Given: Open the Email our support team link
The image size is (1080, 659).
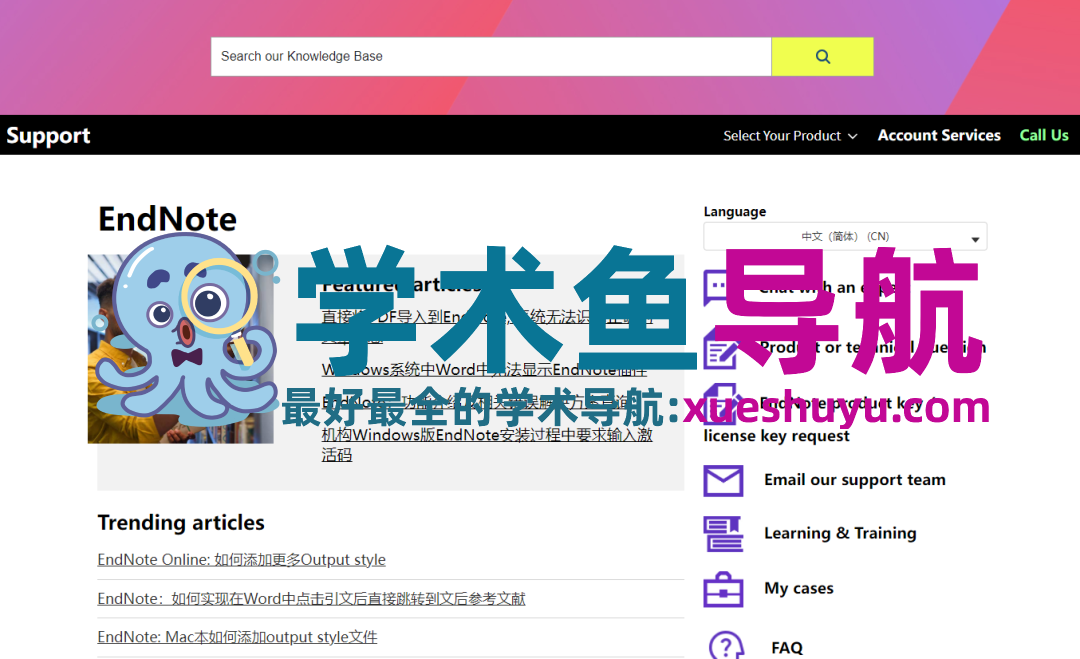Looking at the screenshot, I should point(855,480).
